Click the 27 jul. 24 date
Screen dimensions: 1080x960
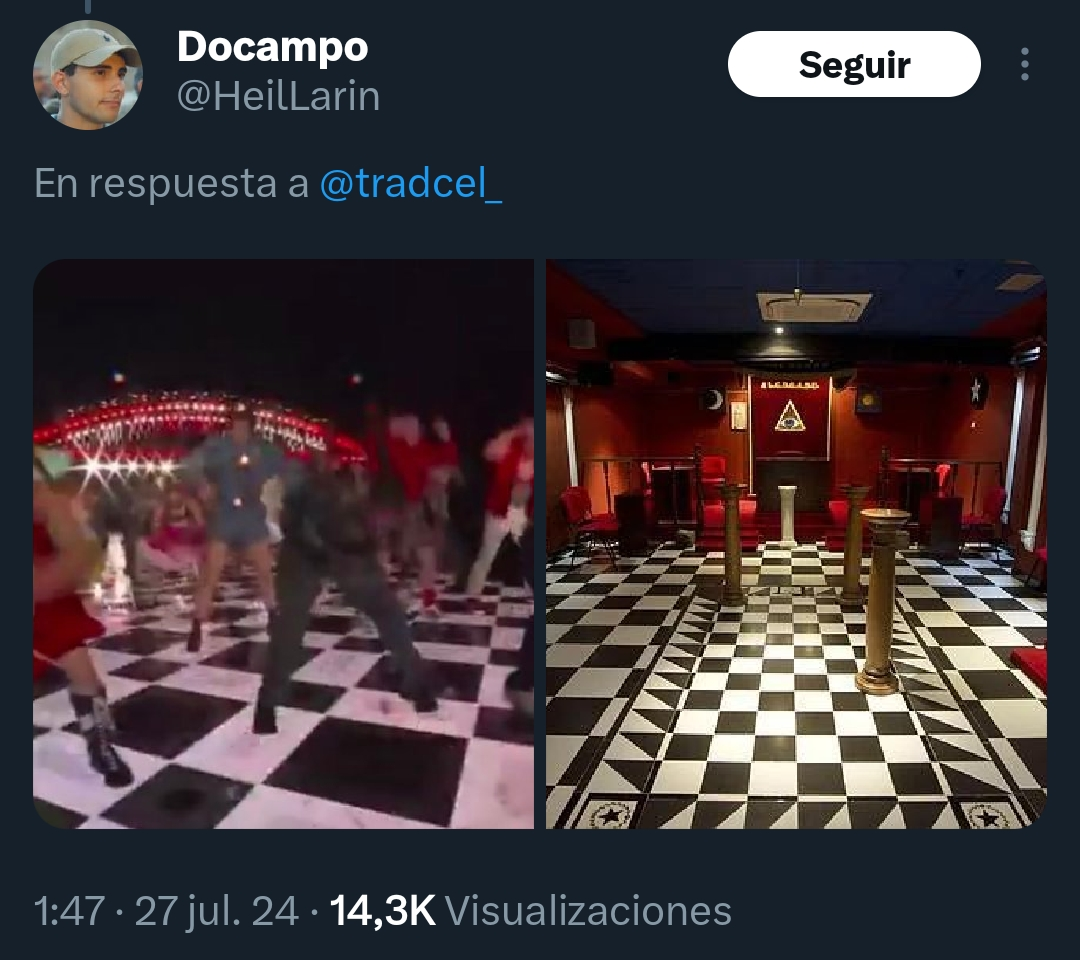(216, 910)
